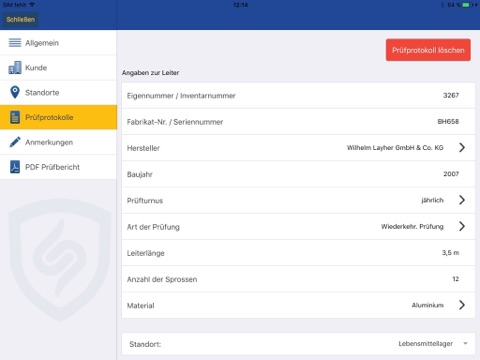Click the Angaben zur Leiter heading
The width and height of the screenshot is (480, 360).
point(150,73)
